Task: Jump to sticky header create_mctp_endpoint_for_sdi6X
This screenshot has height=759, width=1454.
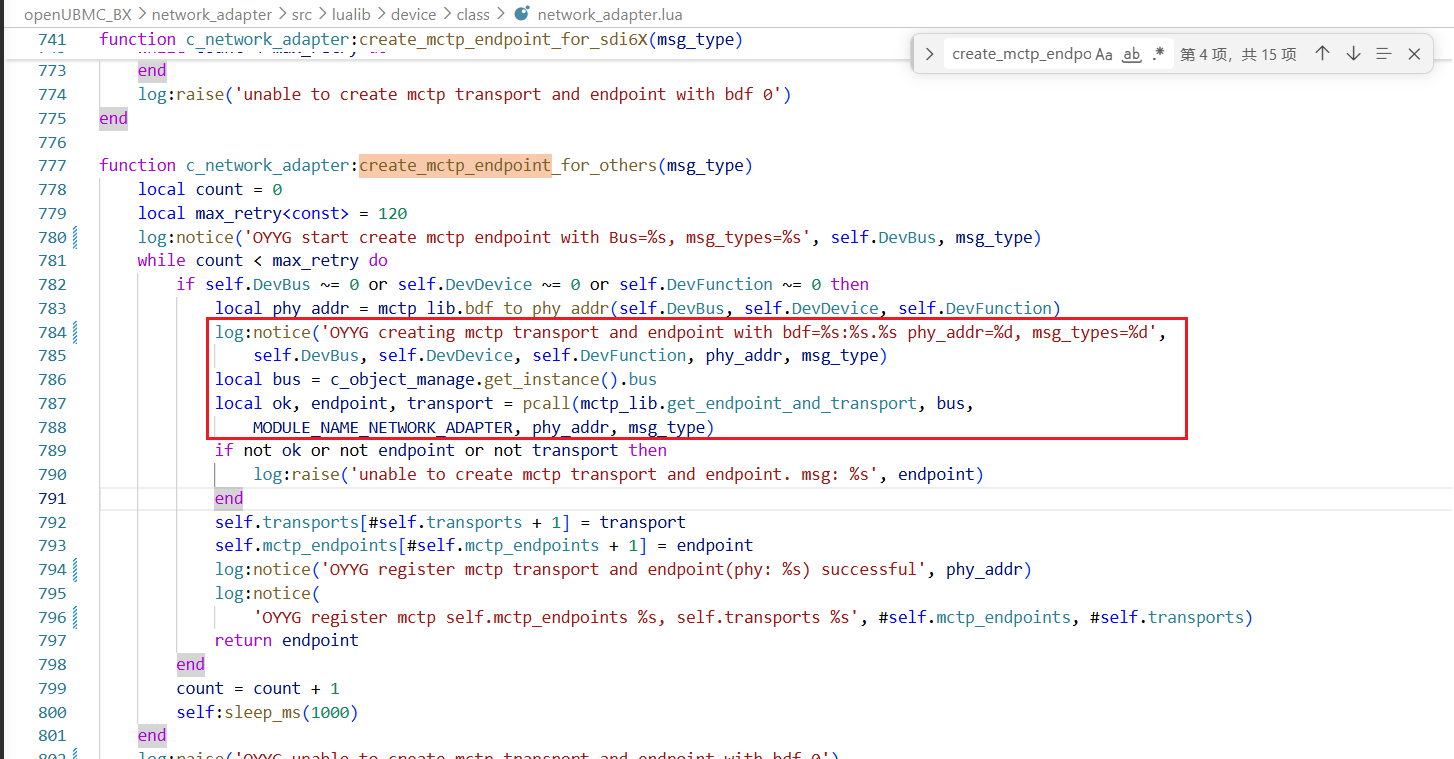Action: point(420,40)
